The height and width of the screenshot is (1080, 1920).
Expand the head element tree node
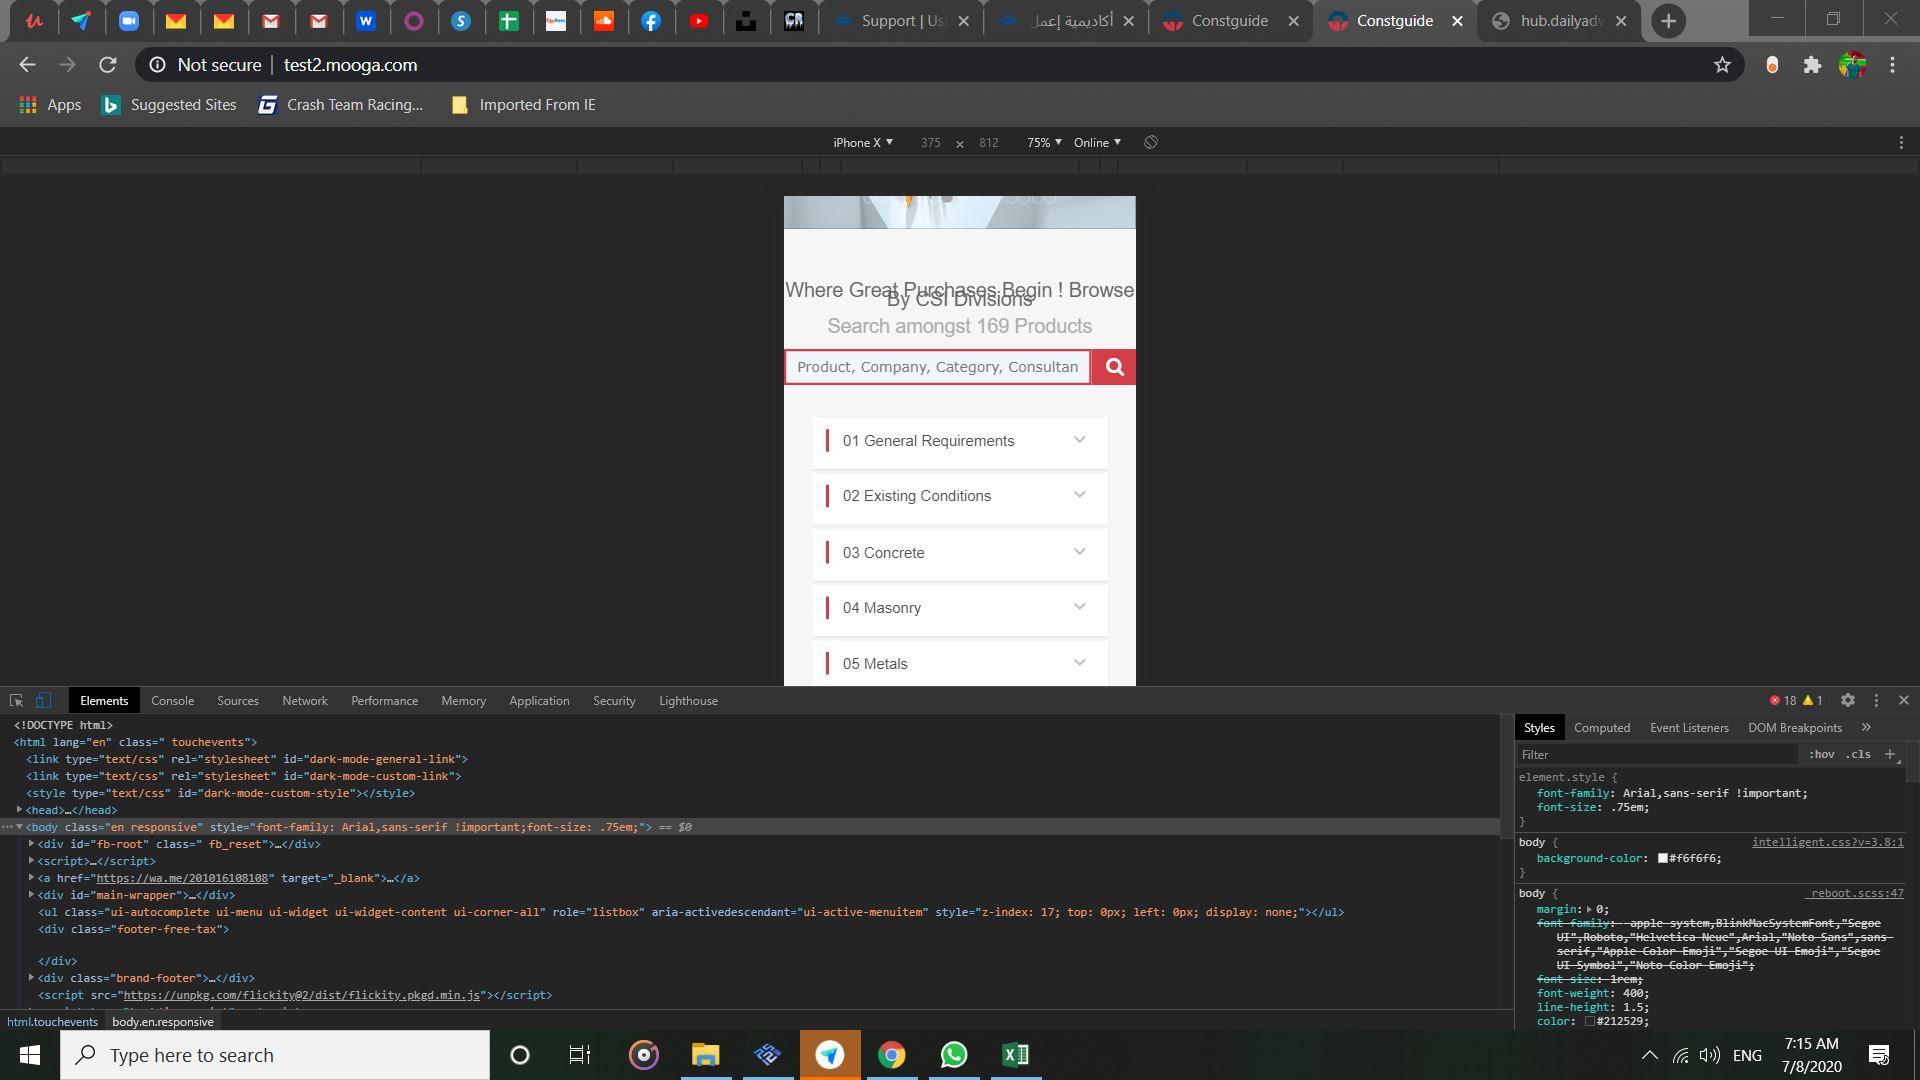pyautogui.click(x=19, y=809)
